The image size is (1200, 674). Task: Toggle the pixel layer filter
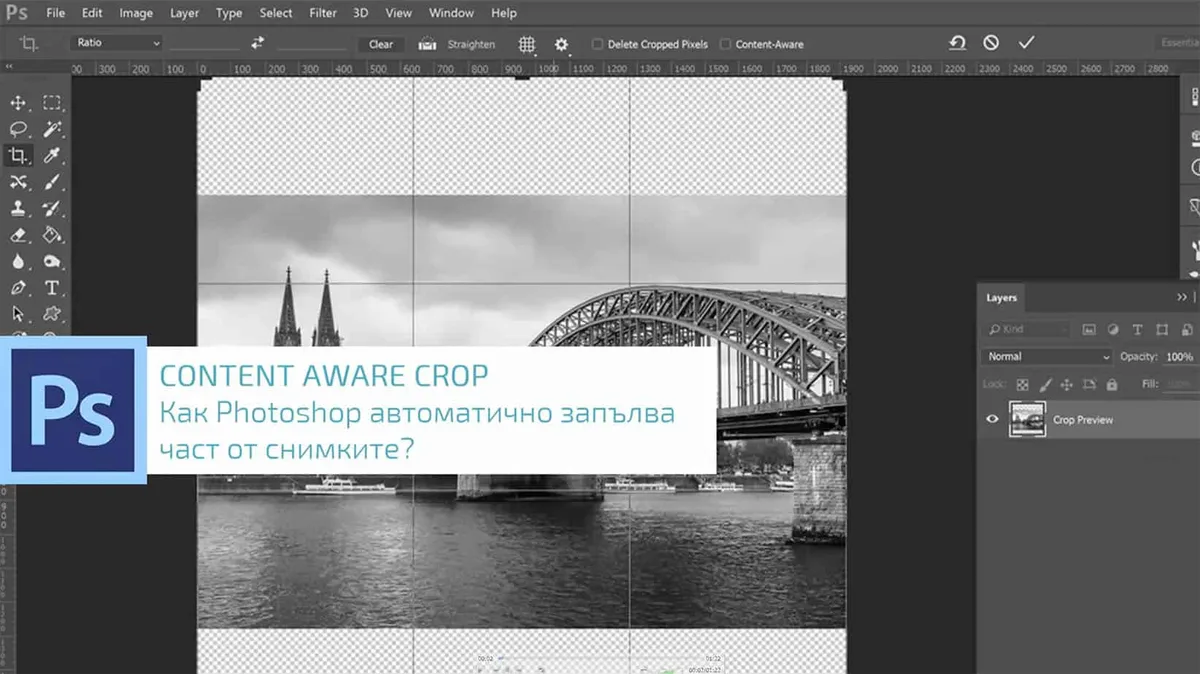click(1089, 329)
